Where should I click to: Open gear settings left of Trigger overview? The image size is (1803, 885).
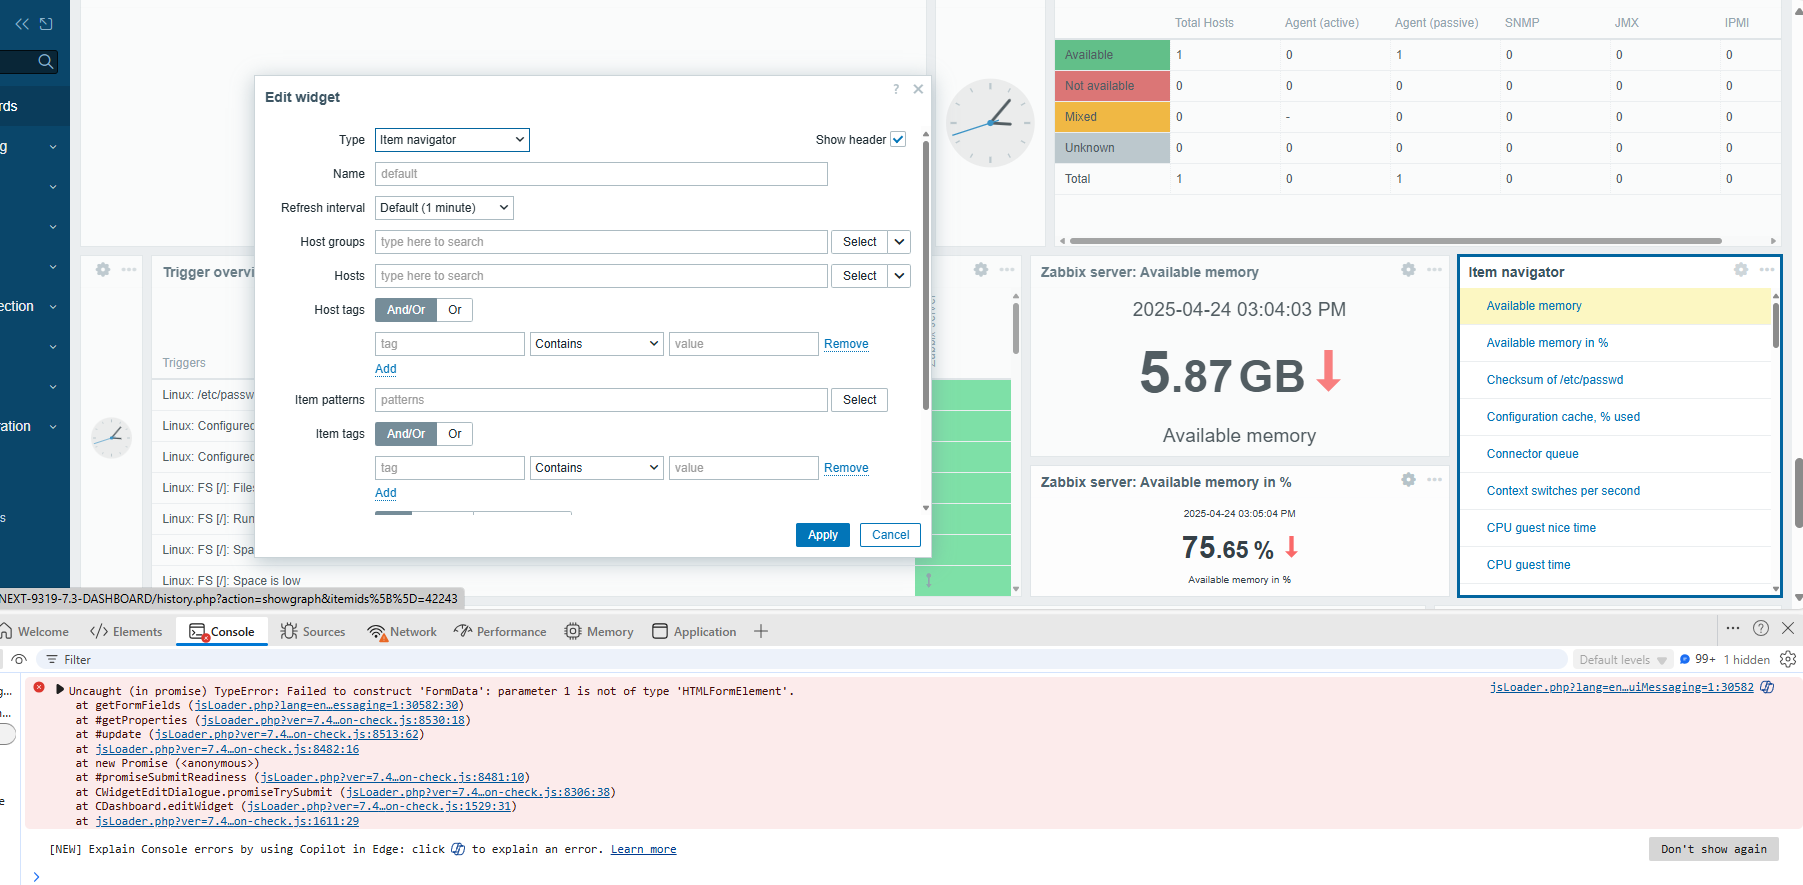coord(102,270)
